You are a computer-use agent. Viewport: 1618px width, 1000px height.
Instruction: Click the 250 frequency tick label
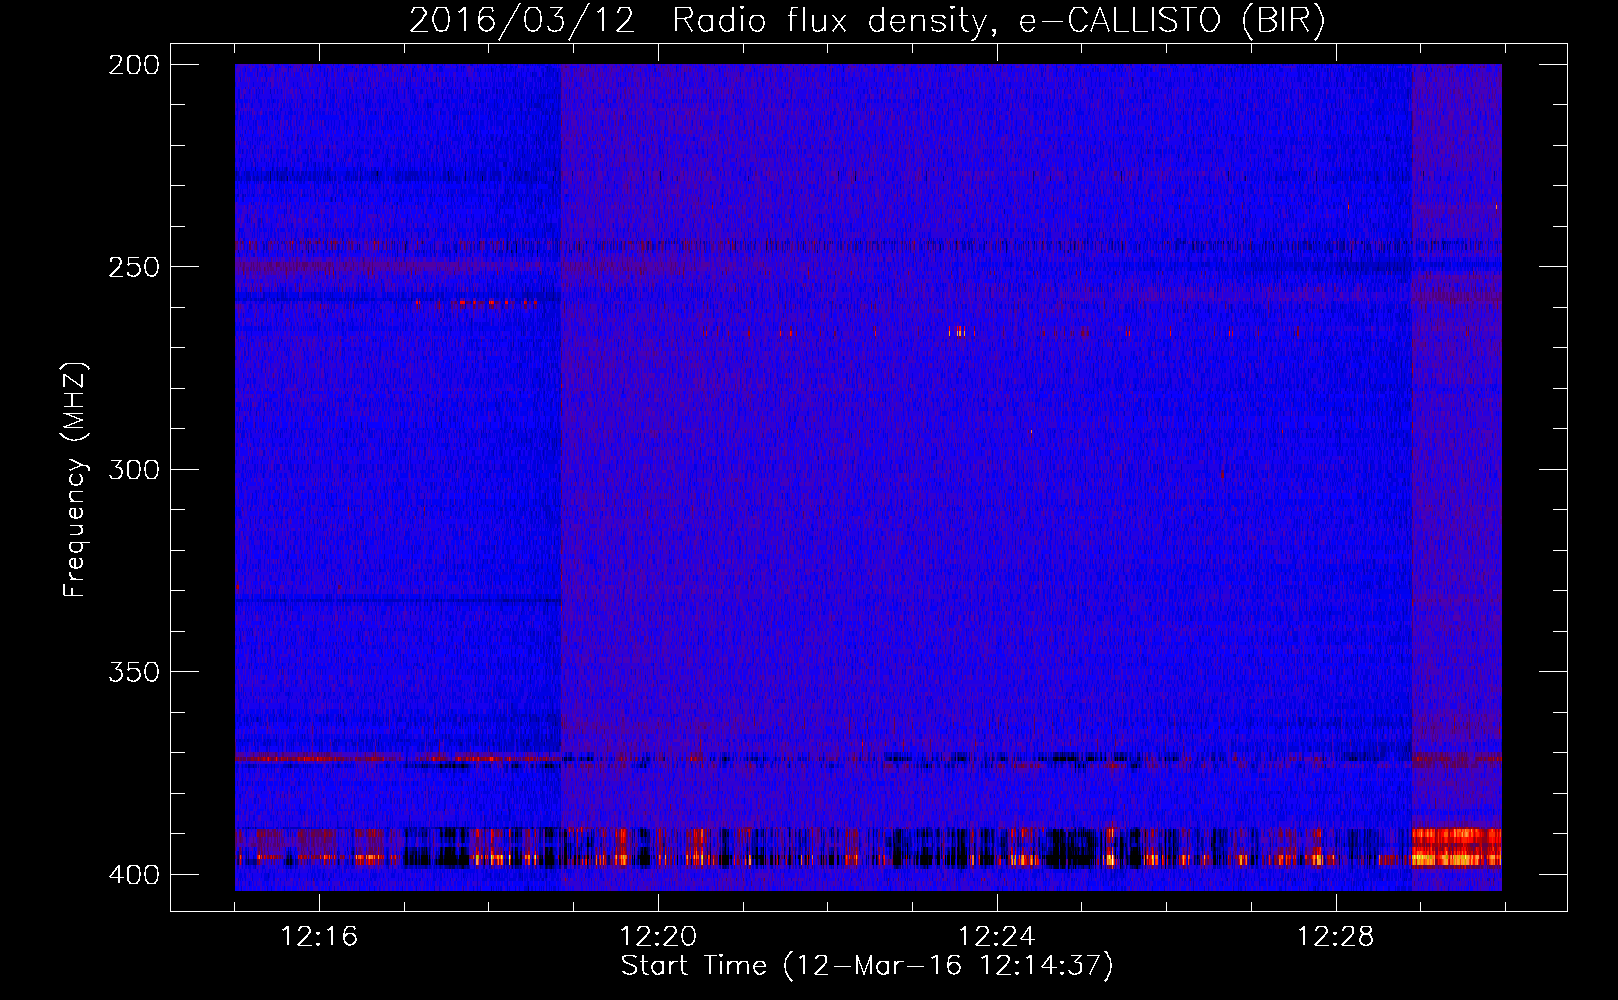click(x=133, y=267)
